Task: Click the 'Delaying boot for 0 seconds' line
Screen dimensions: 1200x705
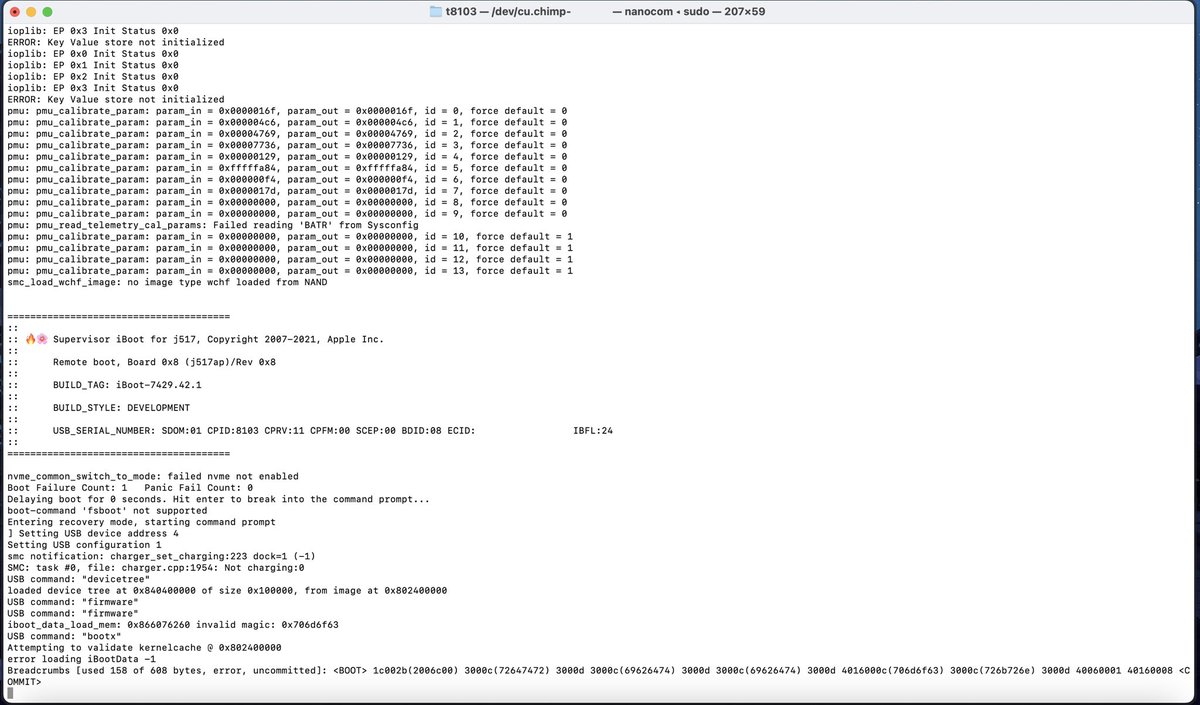Action: [219, 499]
